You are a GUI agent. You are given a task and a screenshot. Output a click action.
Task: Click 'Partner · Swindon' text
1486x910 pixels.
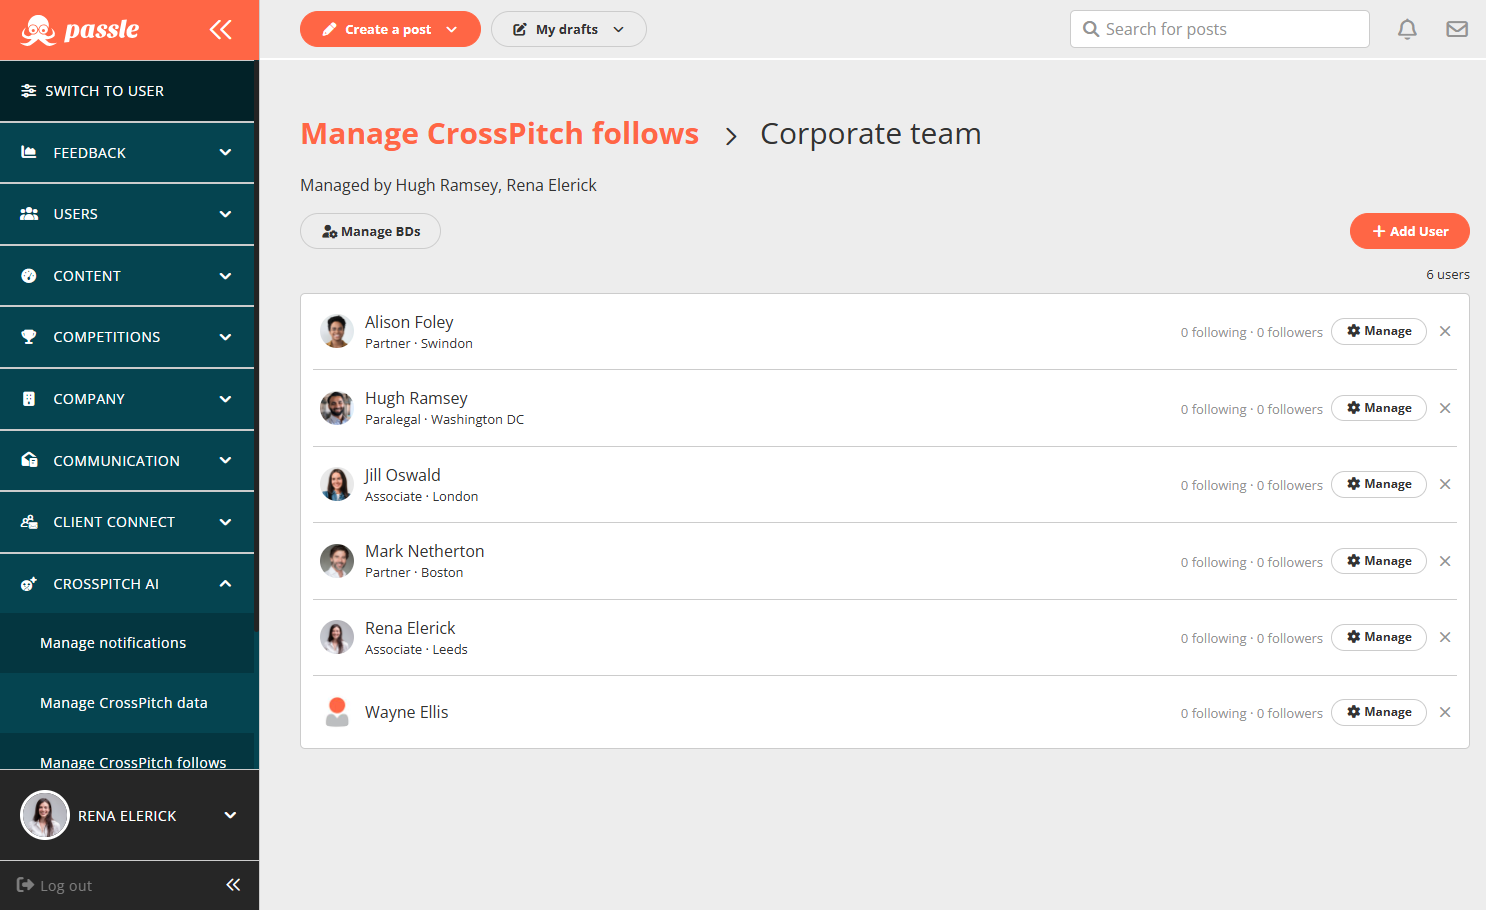pyautogui.click(x=418, y=344)
